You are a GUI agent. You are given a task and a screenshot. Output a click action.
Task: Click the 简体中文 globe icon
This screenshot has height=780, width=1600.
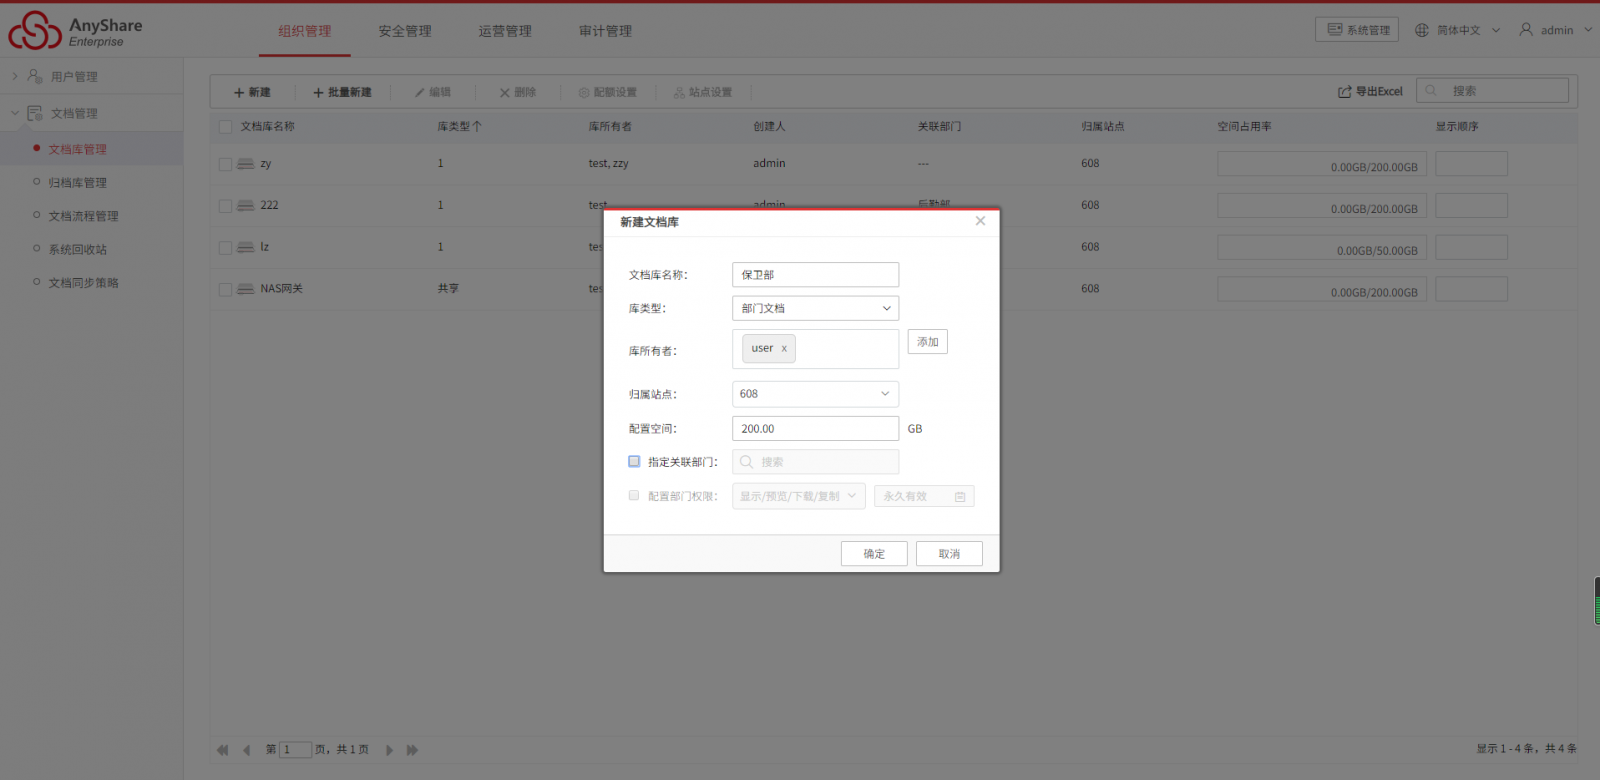pyautogui.click(x=1421, y=30)
